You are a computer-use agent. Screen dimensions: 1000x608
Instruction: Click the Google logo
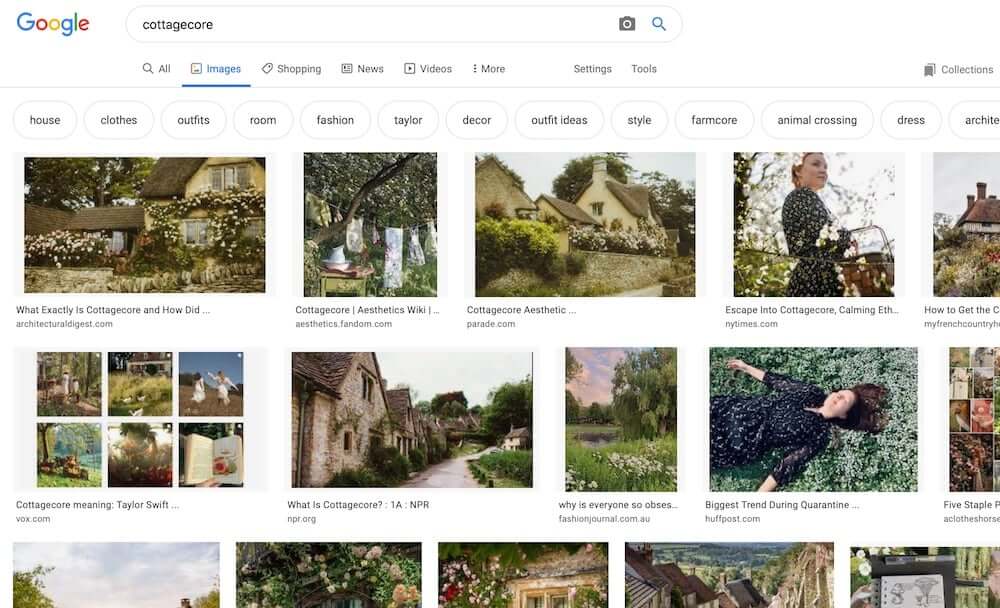(x=52, y=23)
